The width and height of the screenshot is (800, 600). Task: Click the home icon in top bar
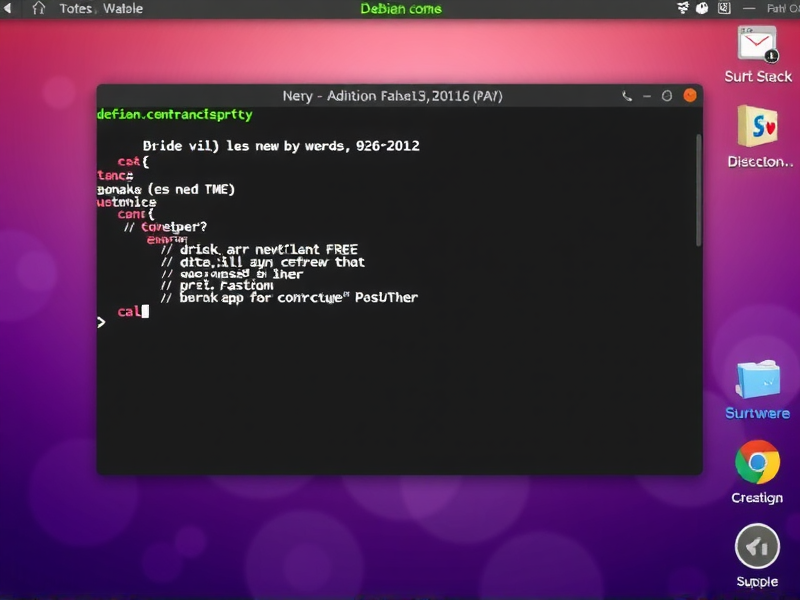point(39,9)
